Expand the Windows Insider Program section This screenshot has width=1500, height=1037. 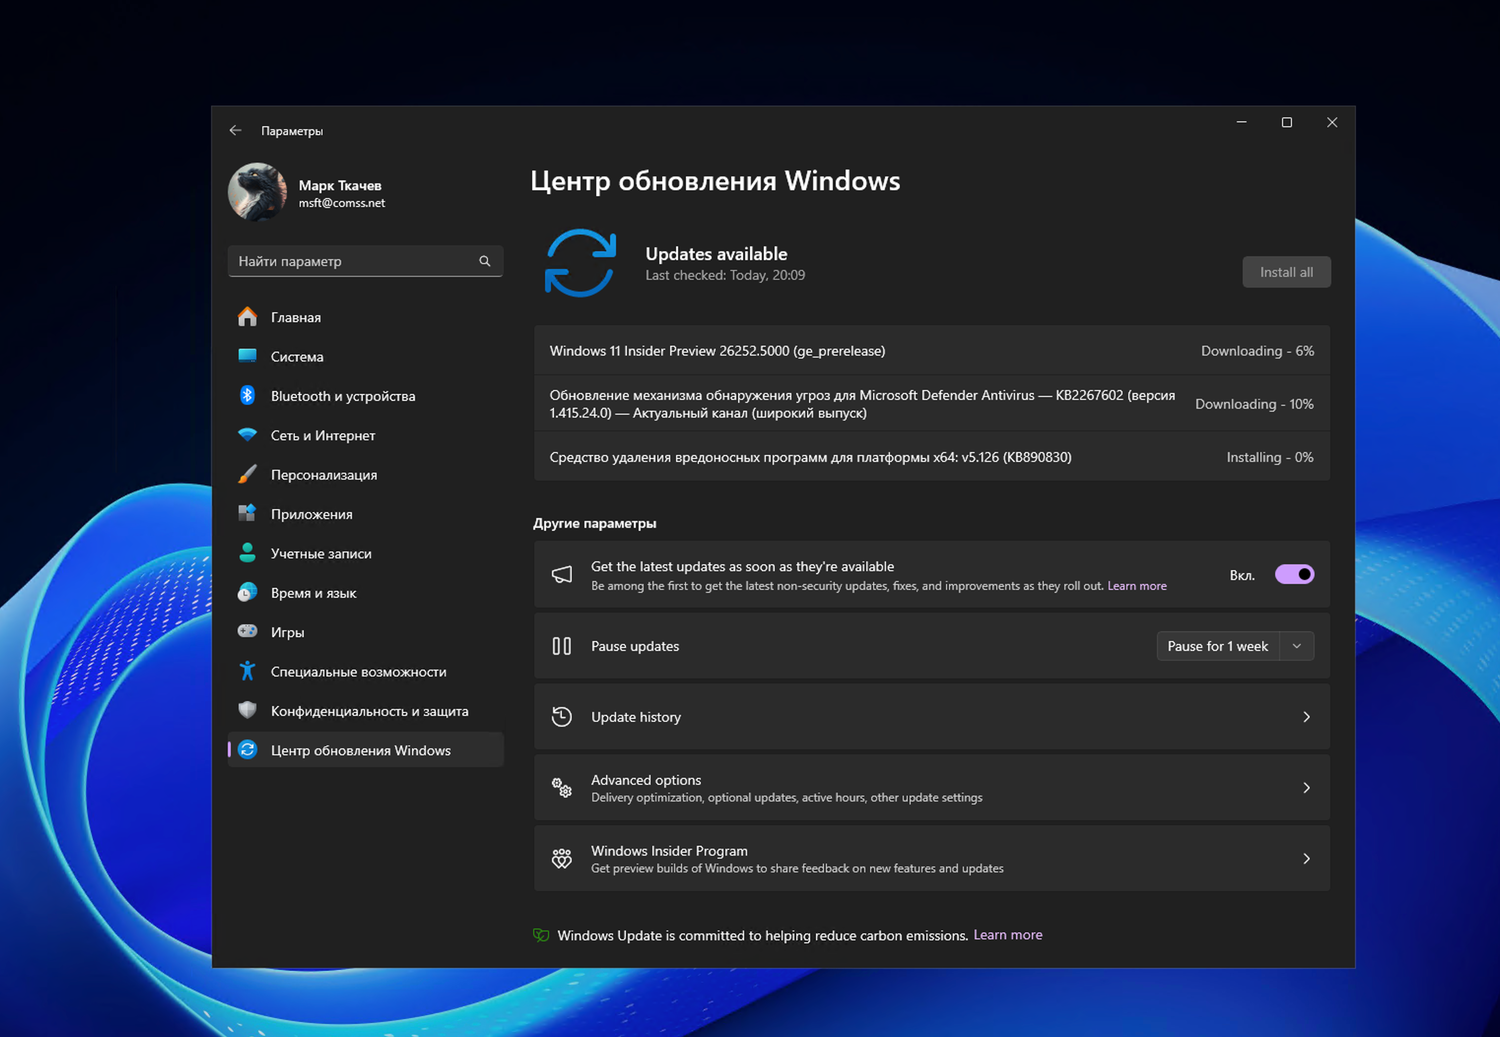click(x=1306, y=858)
